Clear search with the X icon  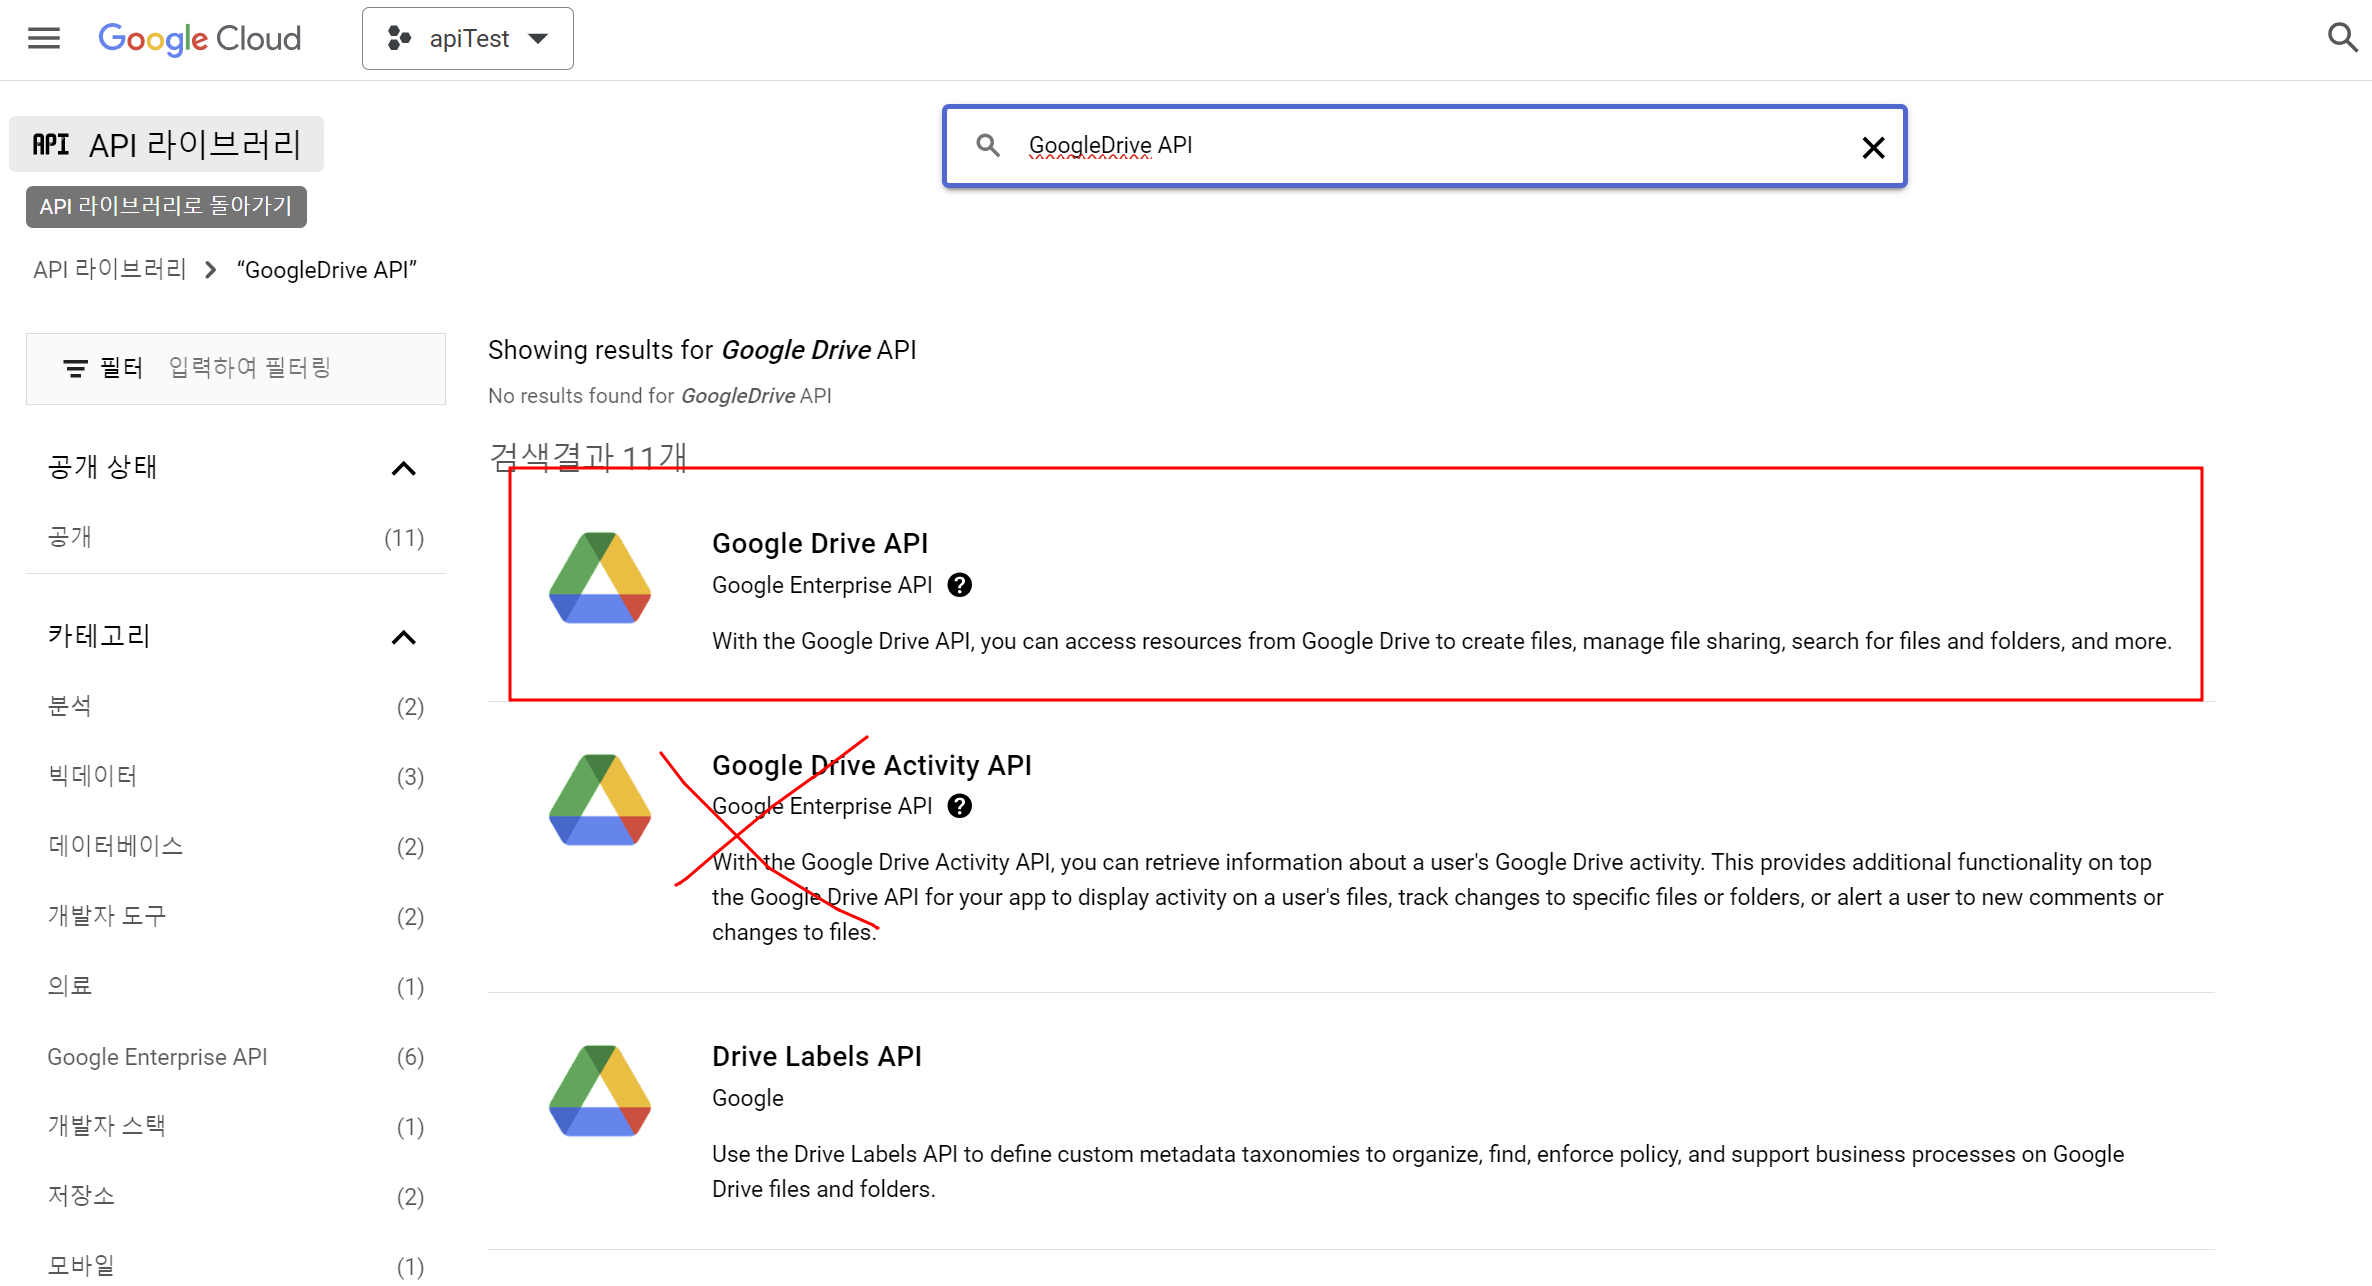(1873, 148)
